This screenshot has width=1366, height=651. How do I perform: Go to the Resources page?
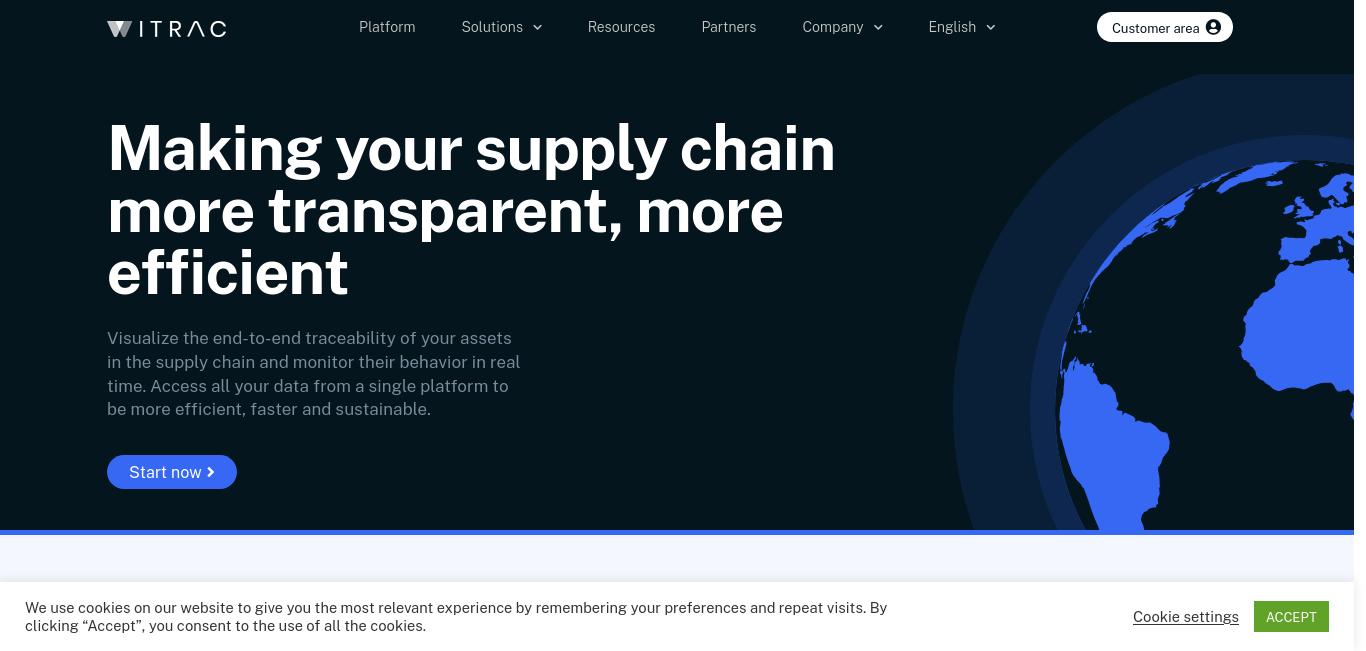point(621,27)
